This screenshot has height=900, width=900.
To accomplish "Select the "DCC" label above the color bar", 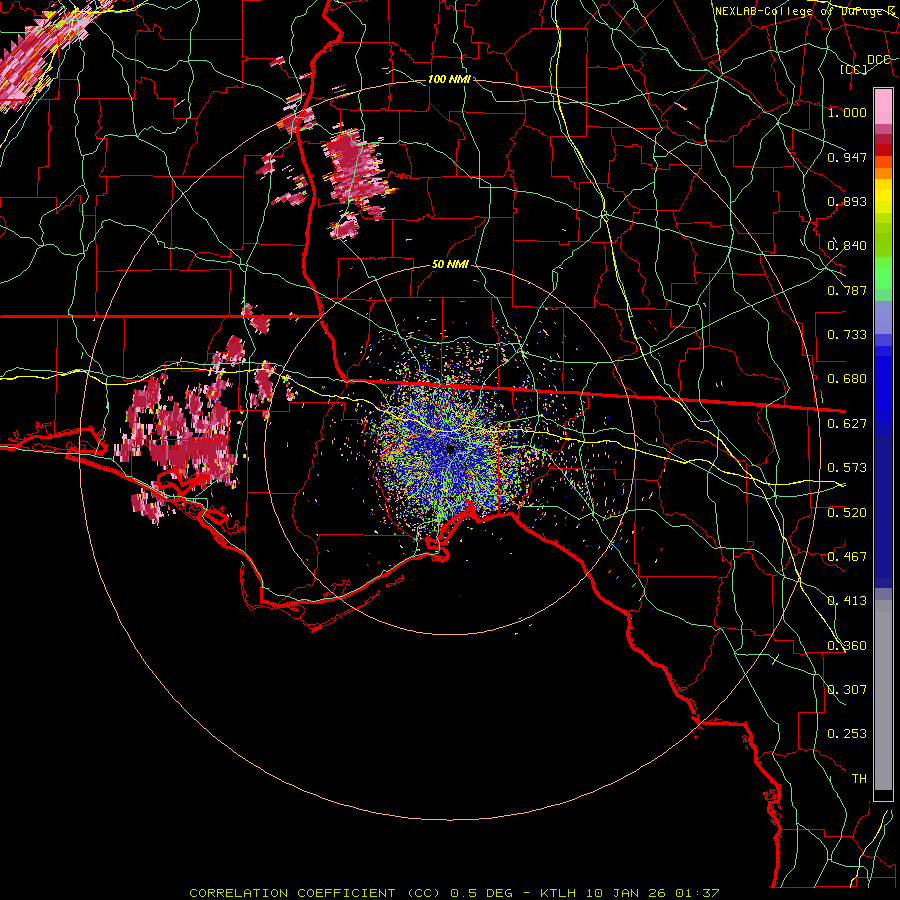I will point(878,60).
